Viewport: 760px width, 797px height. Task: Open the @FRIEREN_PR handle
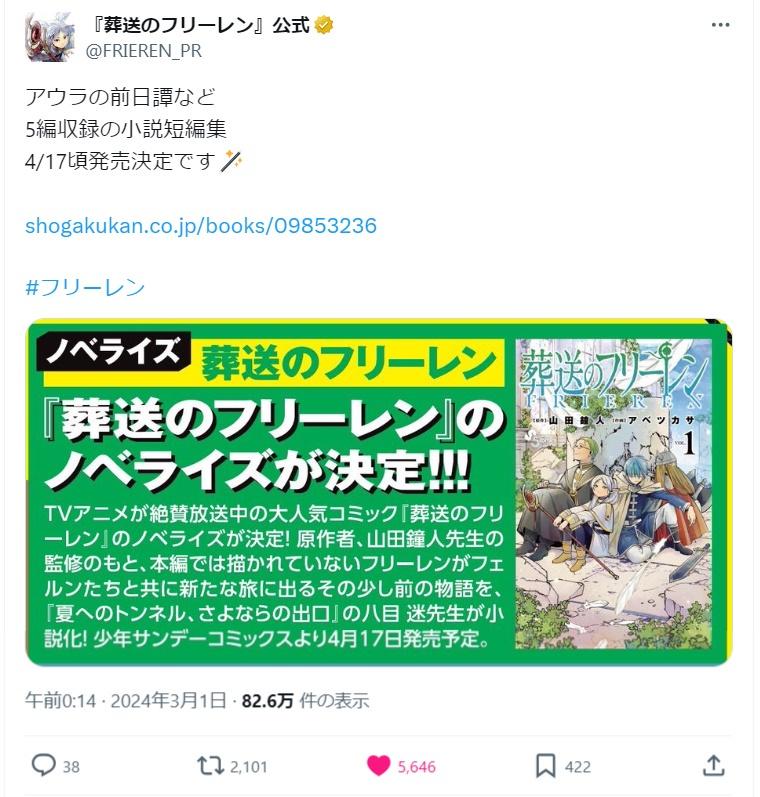144,51
